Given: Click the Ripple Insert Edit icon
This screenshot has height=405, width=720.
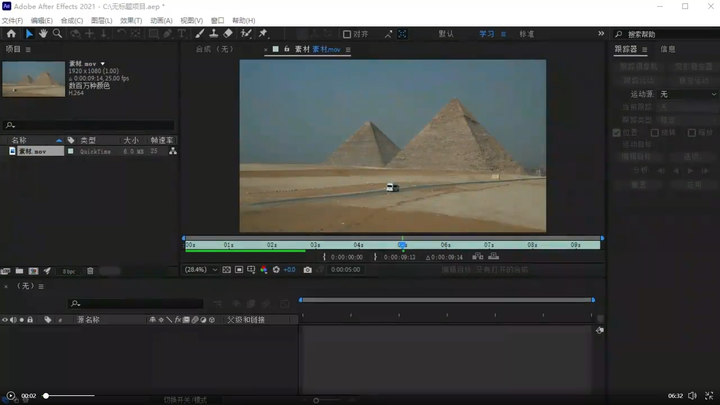Looking at the screenshot, I should coord(478,256).
